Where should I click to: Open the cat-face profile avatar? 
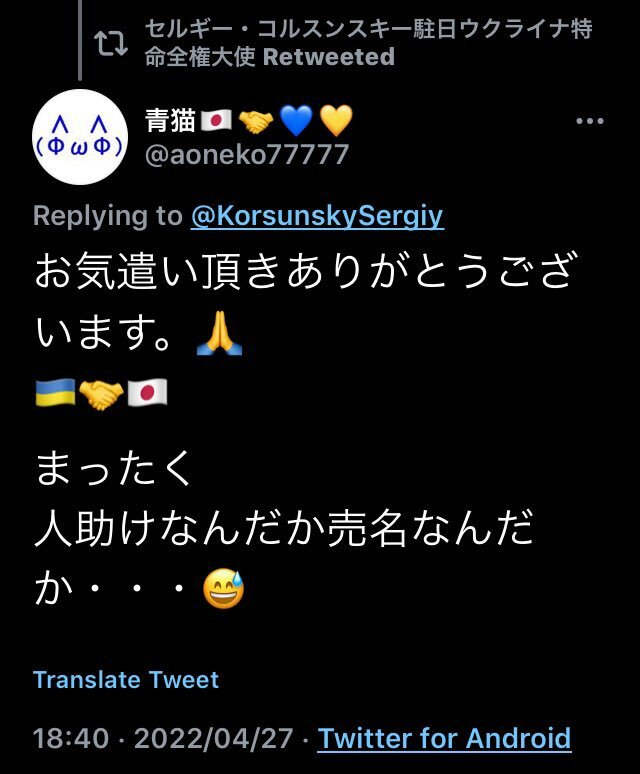click(x=80, y=137)
